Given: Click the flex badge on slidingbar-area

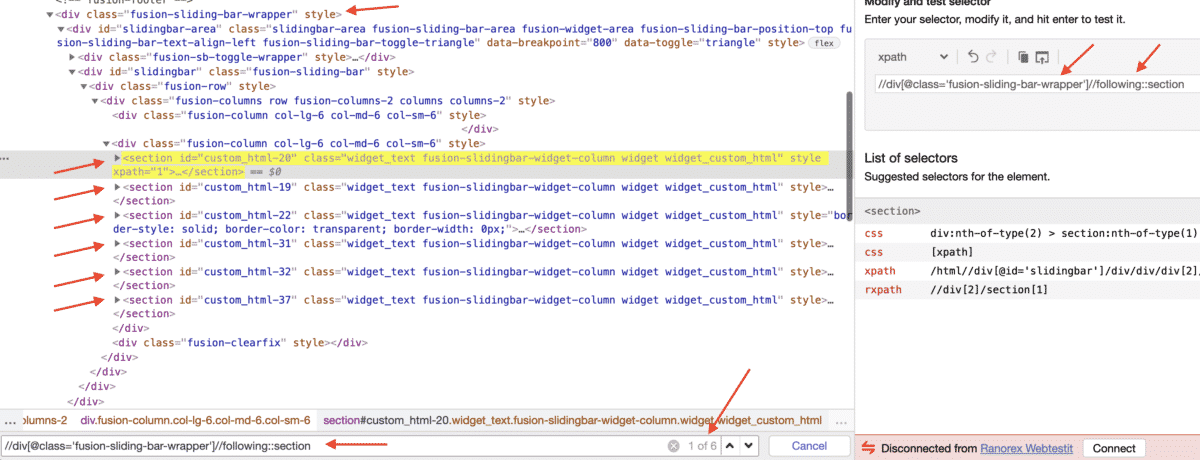Looking at the screenshot, I should (x=824, y=44).
